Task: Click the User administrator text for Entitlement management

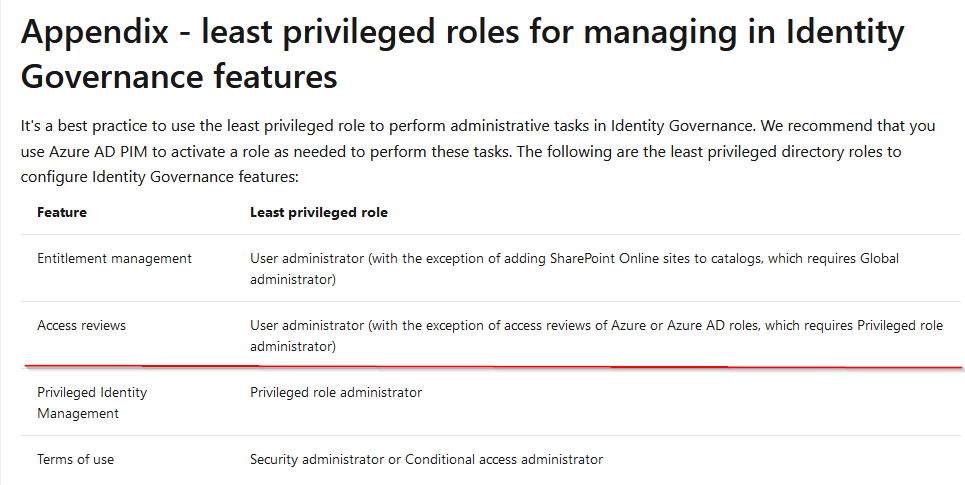Action: (x=307, y=259)
